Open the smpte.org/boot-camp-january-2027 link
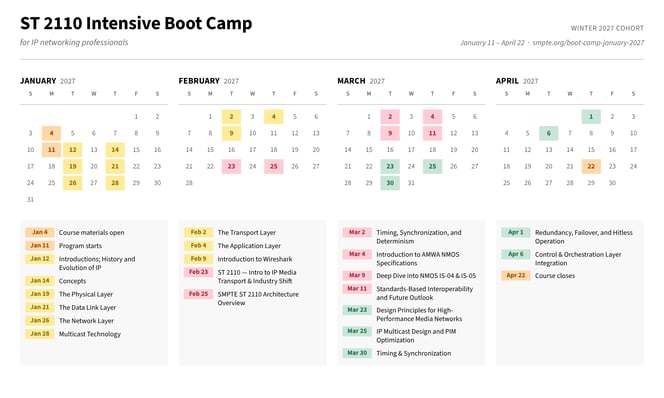Viewport: 664px width, 398px height. tap(588, 43)
